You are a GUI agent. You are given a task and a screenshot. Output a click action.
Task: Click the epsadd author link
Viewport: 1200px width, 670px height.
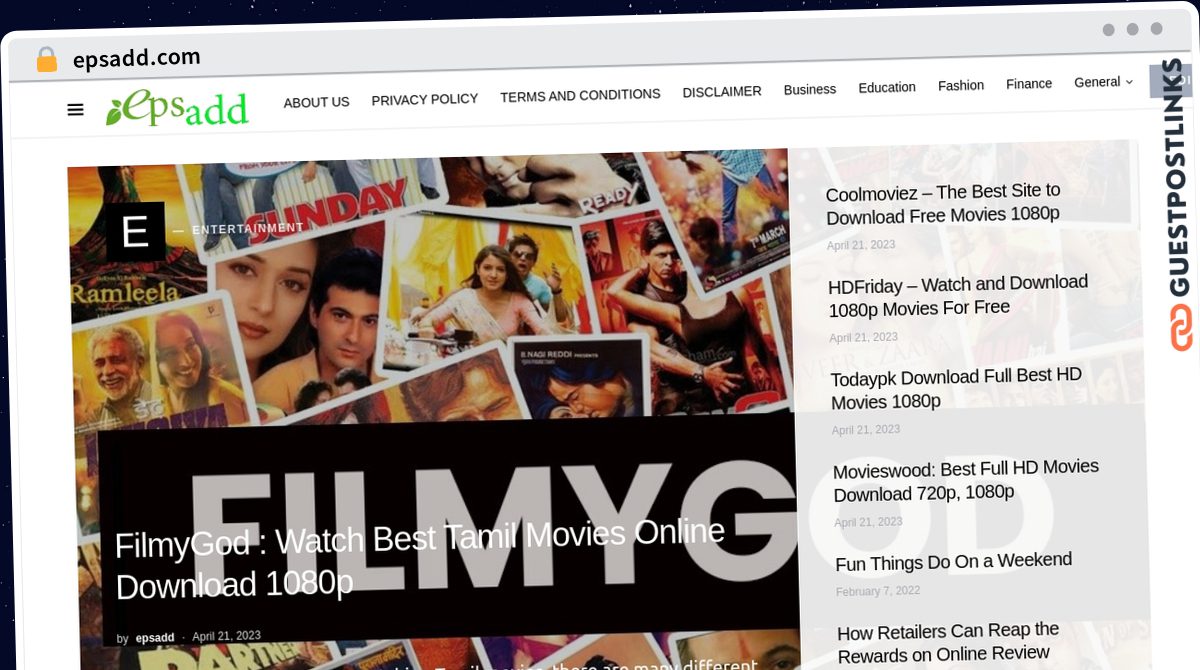[155, 638]
